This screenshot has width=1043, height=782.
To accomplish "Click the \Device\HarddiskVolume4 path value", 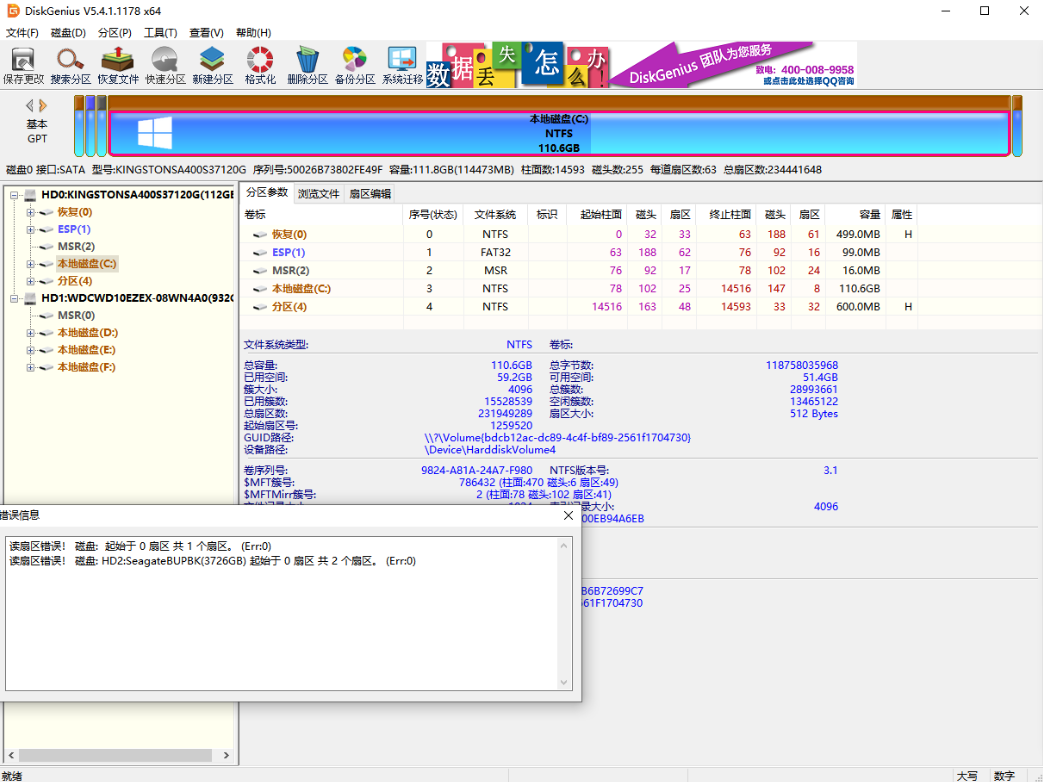I will tap(490, 450).
